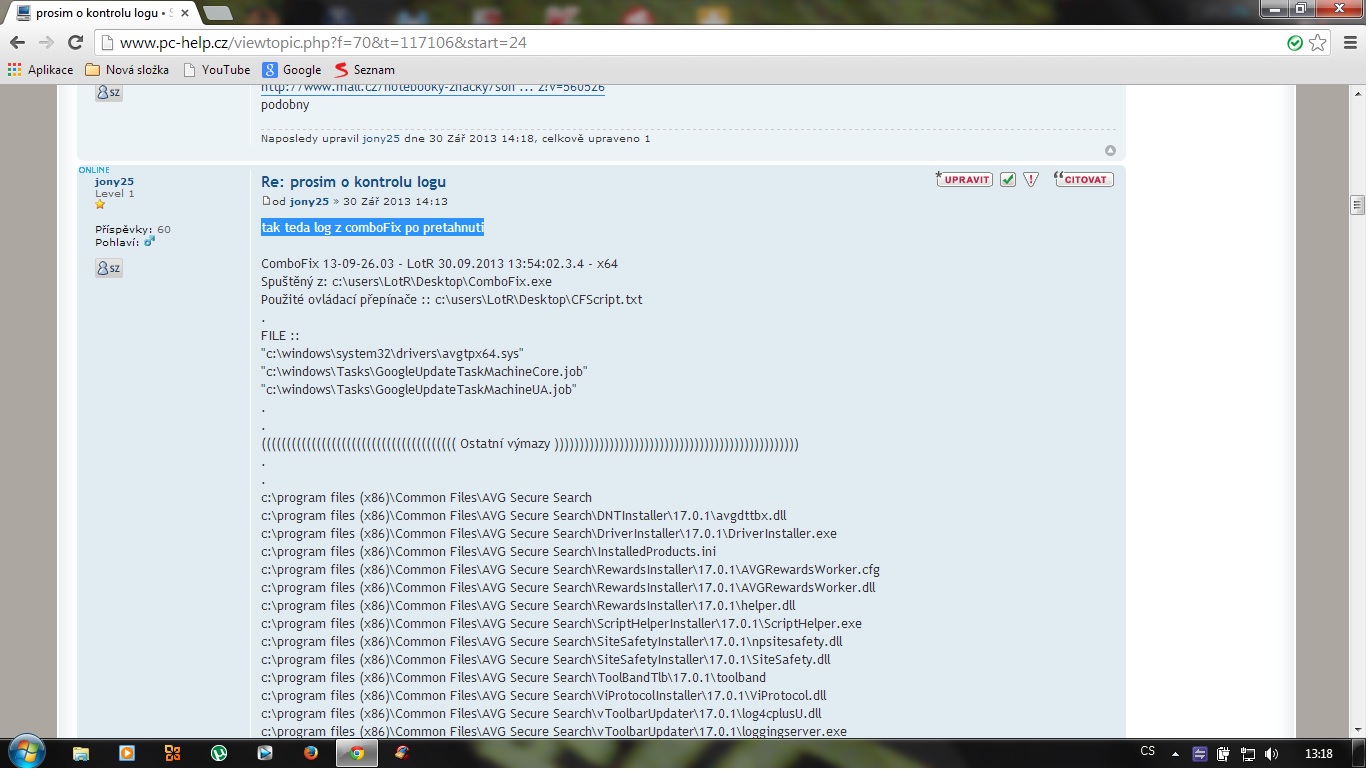Image resolution: width=1369 pixels, height=771 pixels.
Task: Click the scrollbar down arrow
Action: (1358, 731)
